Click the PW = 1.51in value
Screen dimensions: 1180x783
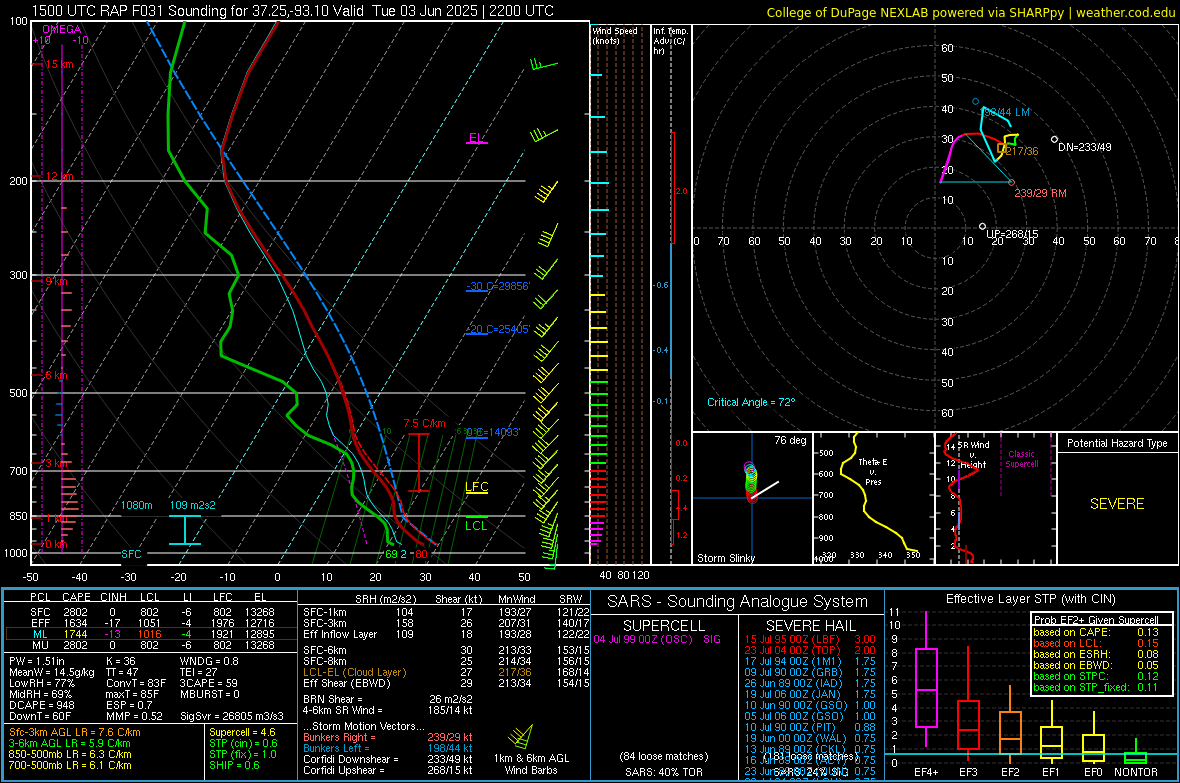(37, 661)
